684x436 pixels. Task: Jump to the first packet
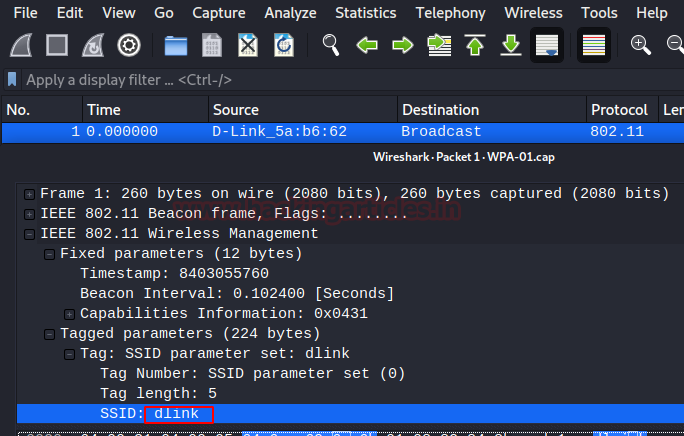tap(475, 45)
